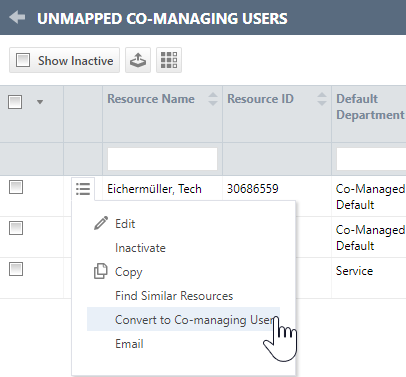This screenshot has height=377, width=406.
Task: Expand the dropdown arrow next to the select-all checkbox
Action: point(40,102)
